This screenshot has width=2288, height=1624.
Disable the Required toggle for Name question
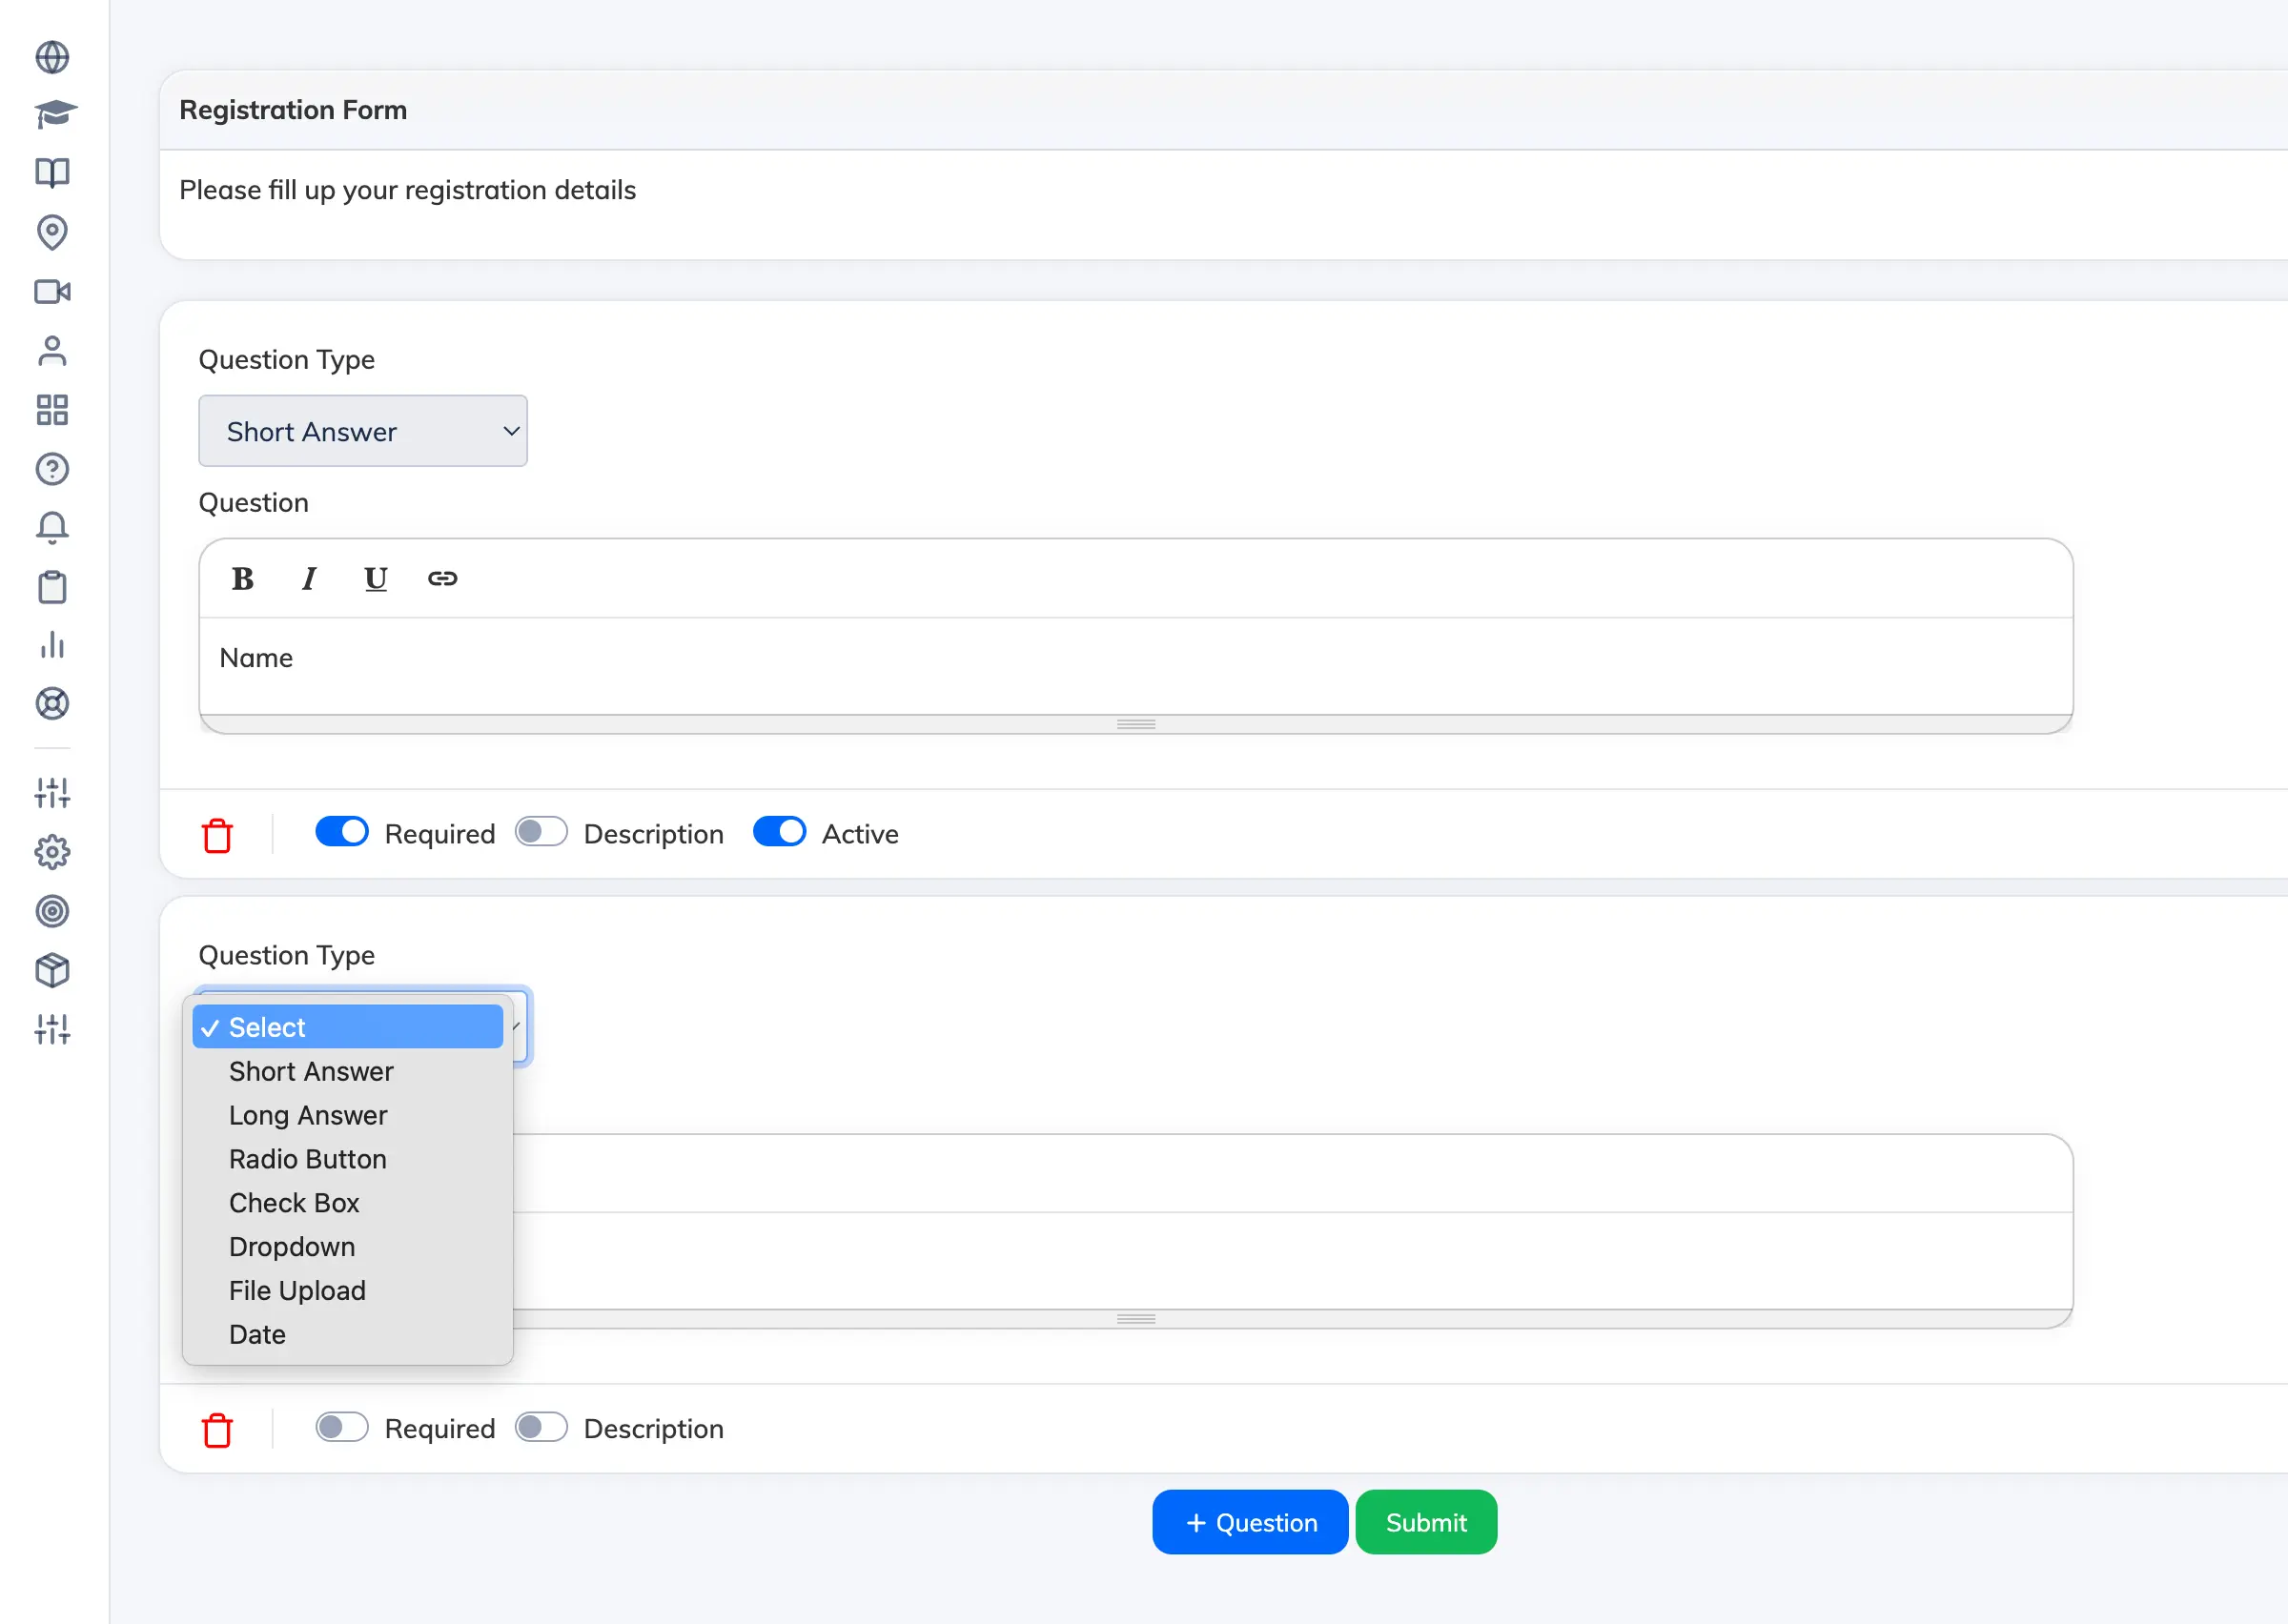[x=342, y=832]
